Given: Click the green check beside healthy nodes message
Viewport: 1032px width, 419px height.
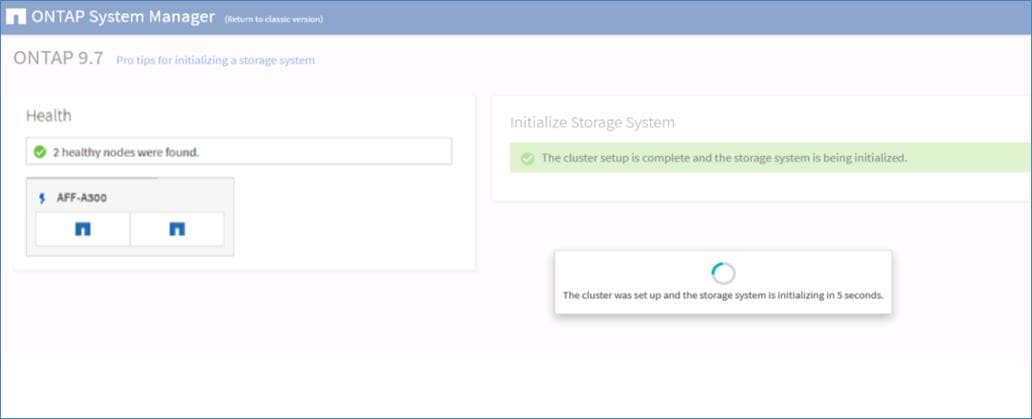Looking at the screenshot, I should tap(39, 152).
